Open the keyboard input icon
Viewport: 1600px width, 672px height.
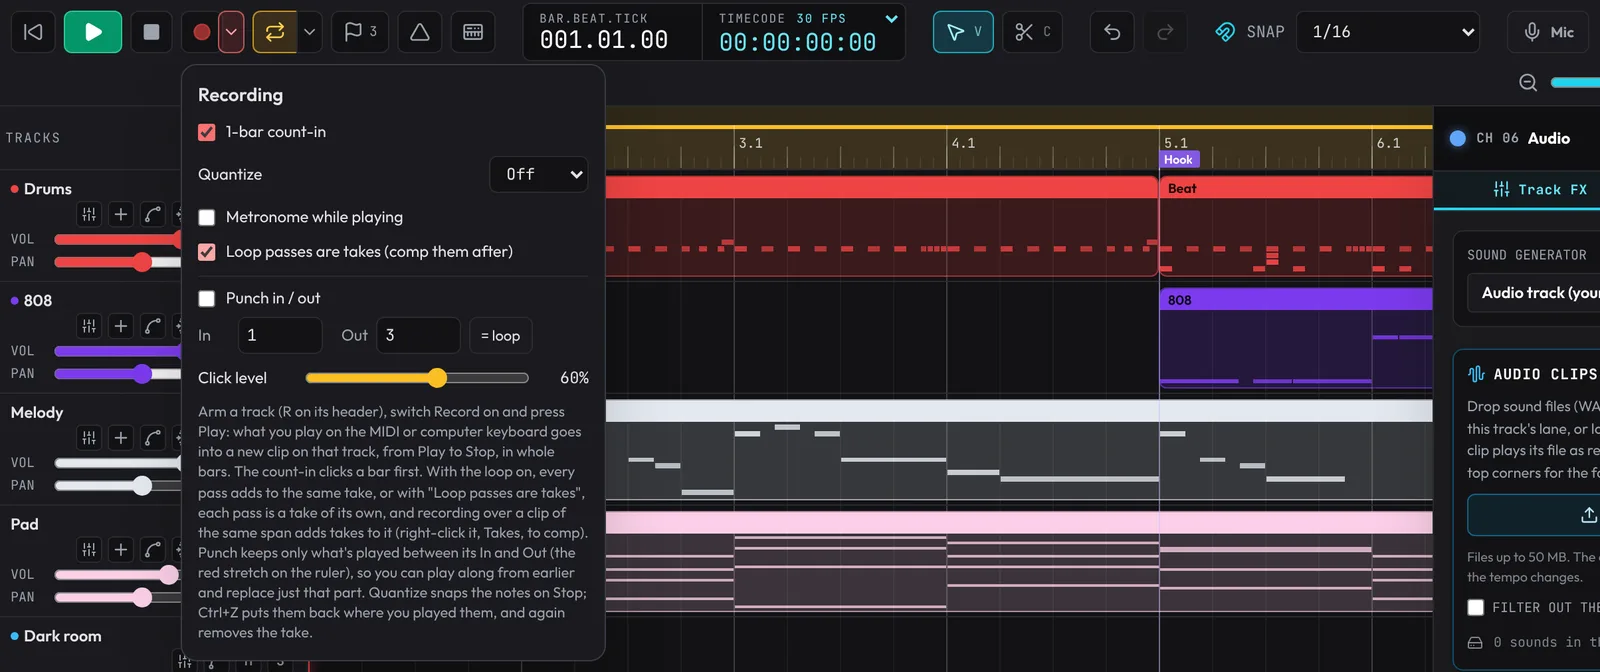473,32
